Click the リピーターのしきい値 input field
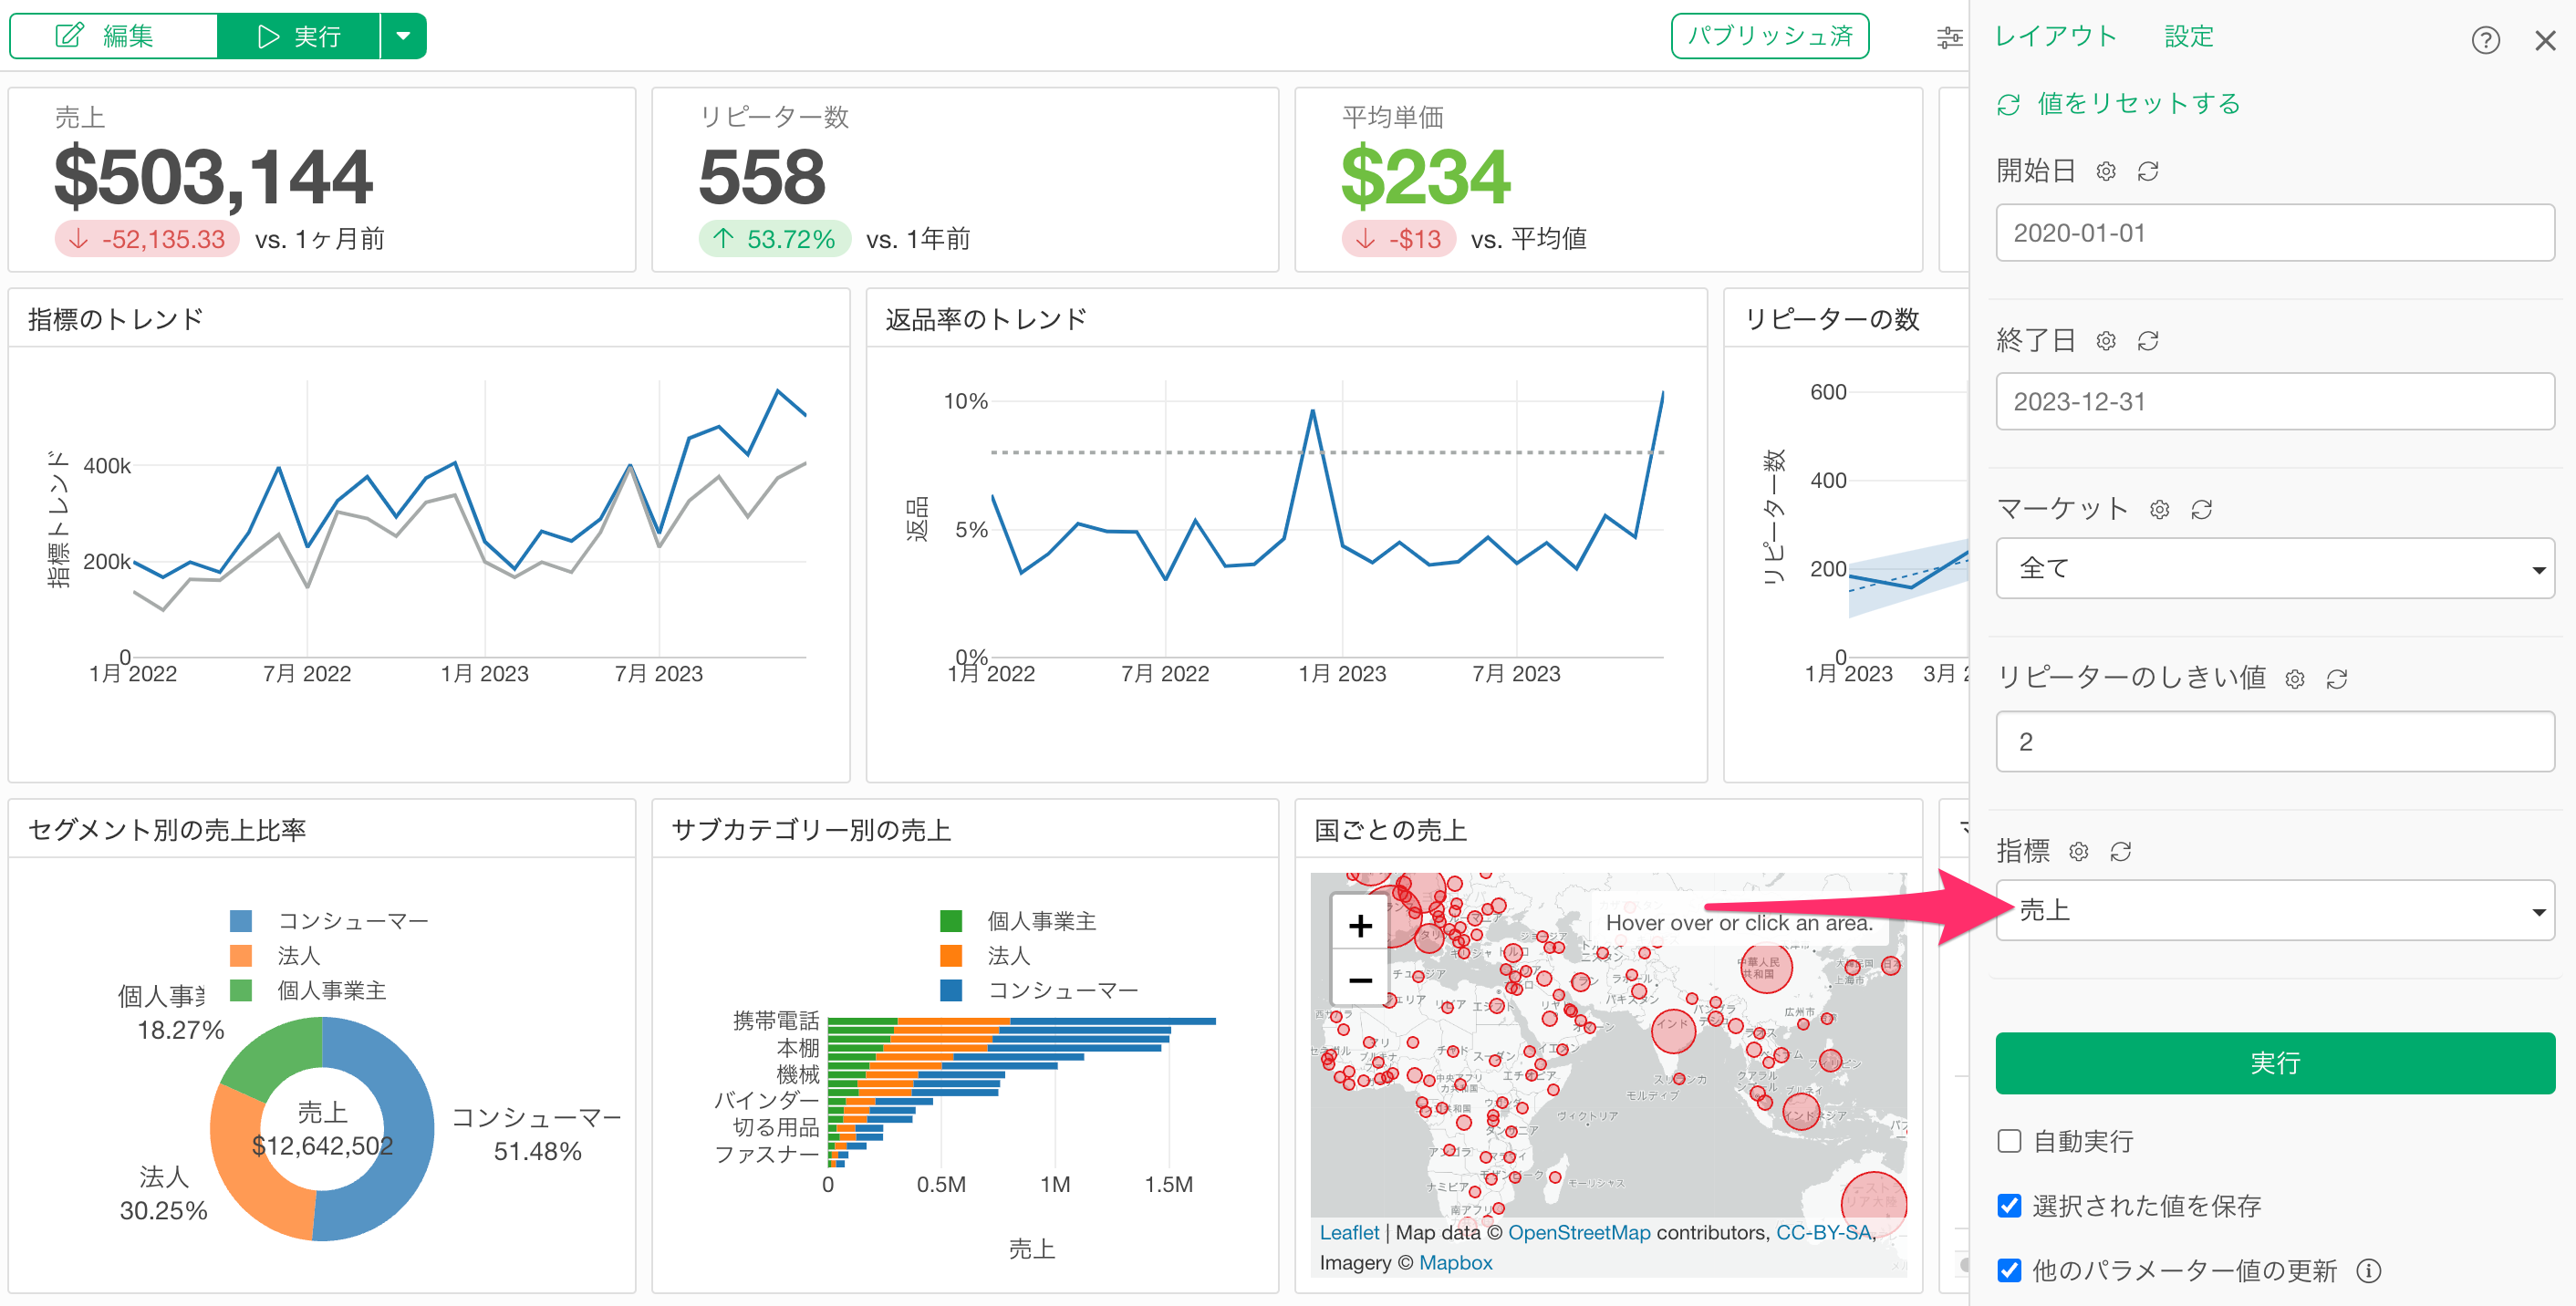 click(x=2275, y=741)
